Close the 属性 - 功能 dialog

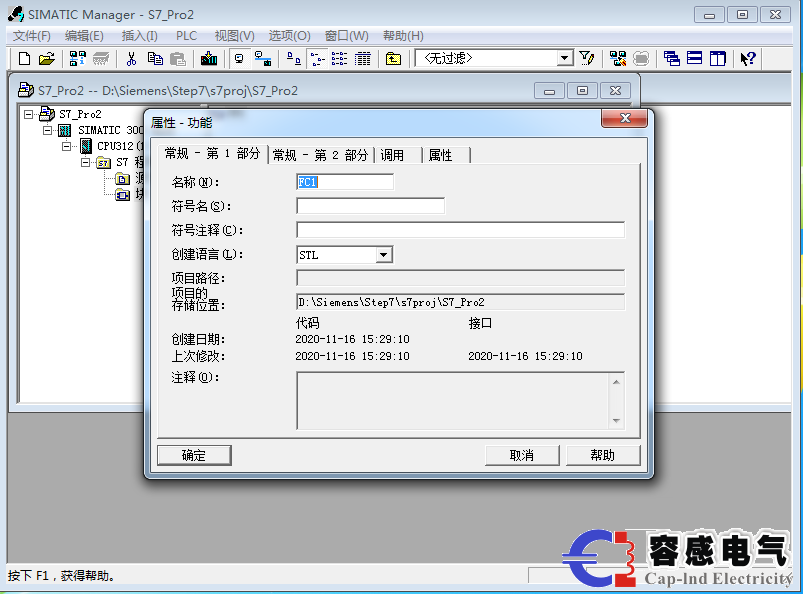(625, 118)
